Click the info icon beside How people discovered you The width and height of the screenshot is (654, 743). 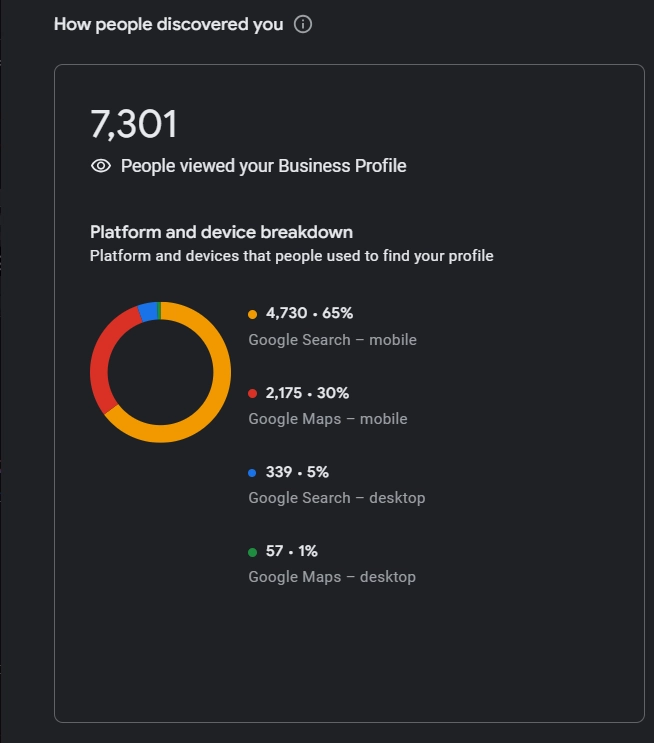pyautogui.click(x=303, y=24)
